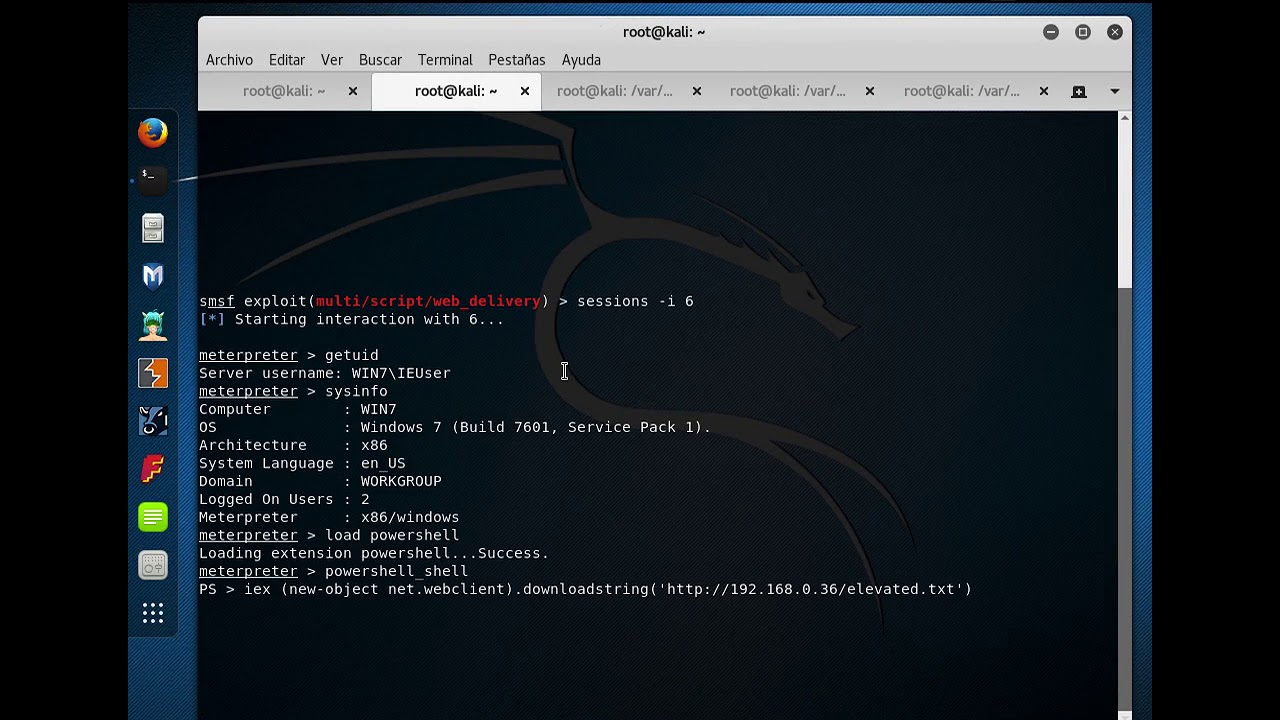The height and width of the screenshot is (720, 1280).
Task: Open Firefox from the dock
Action: tap(153, 132)
